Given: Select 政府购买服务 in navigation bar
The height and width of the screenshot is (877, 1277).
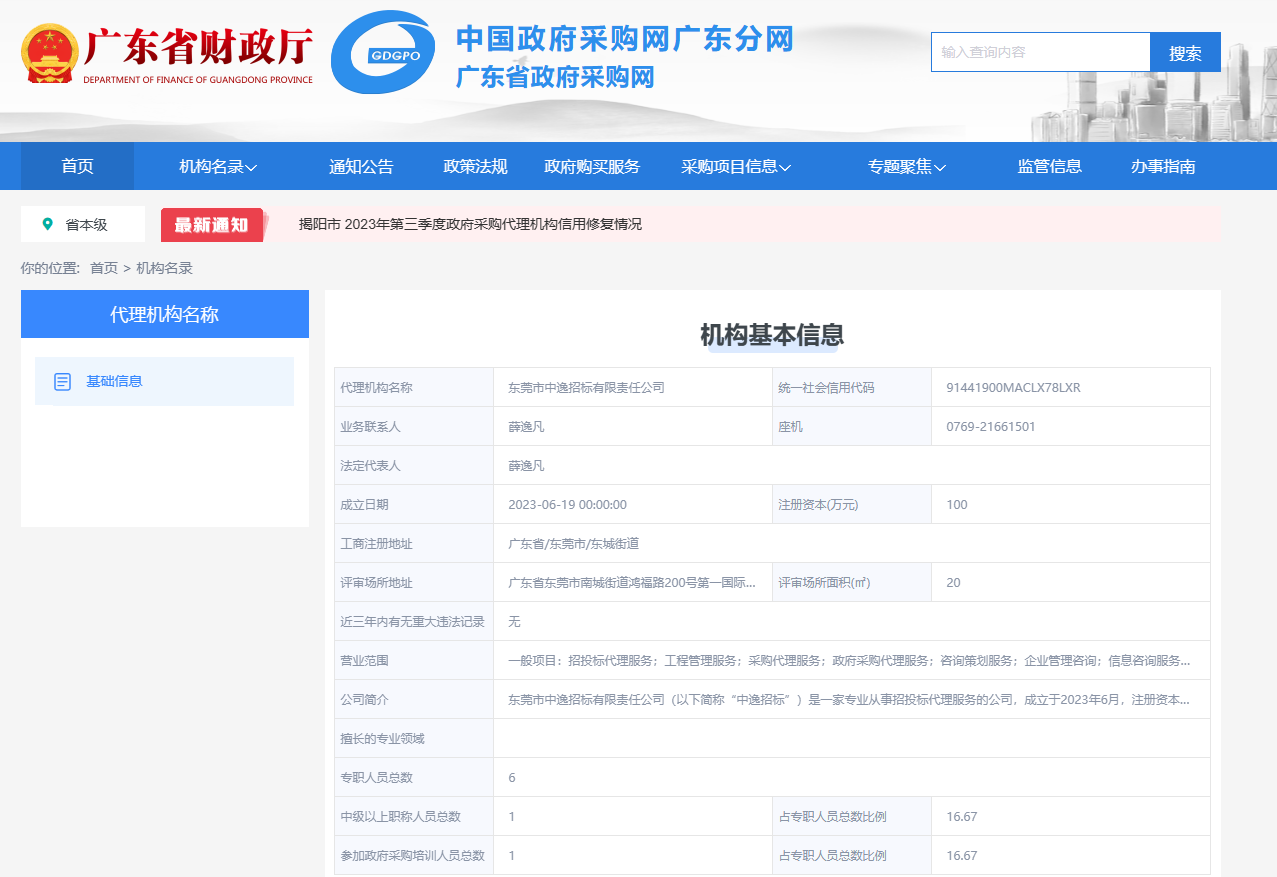Looking at the screenshot, I should (x=591, y=167).
